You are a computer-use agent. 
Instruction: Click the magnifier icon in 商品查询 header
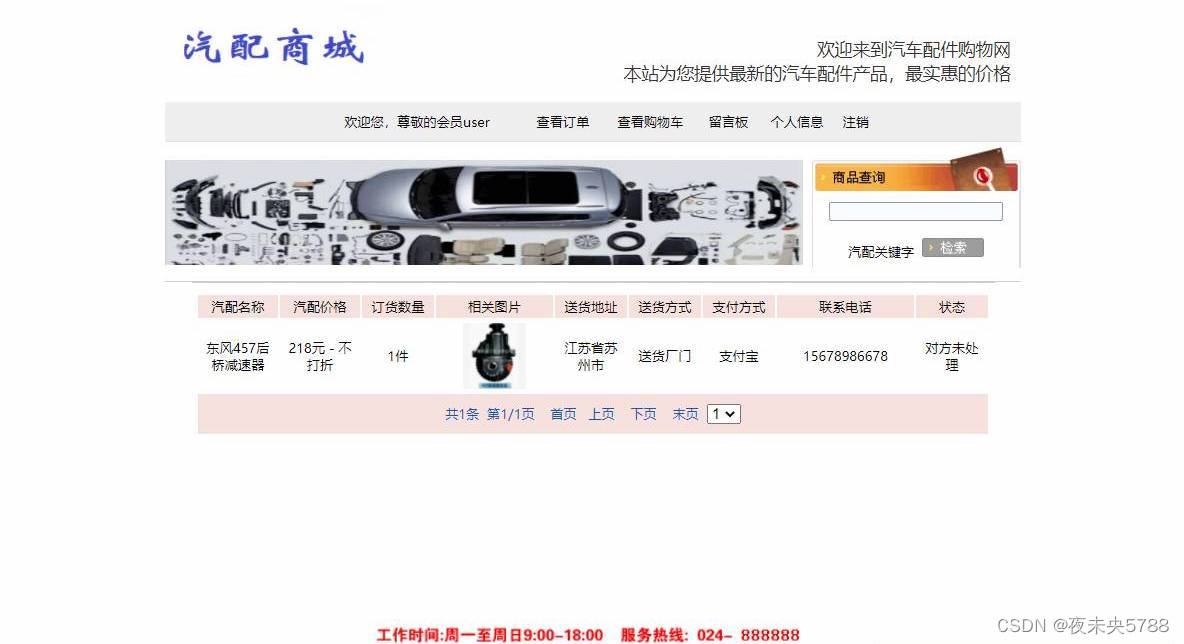[982, 177]
